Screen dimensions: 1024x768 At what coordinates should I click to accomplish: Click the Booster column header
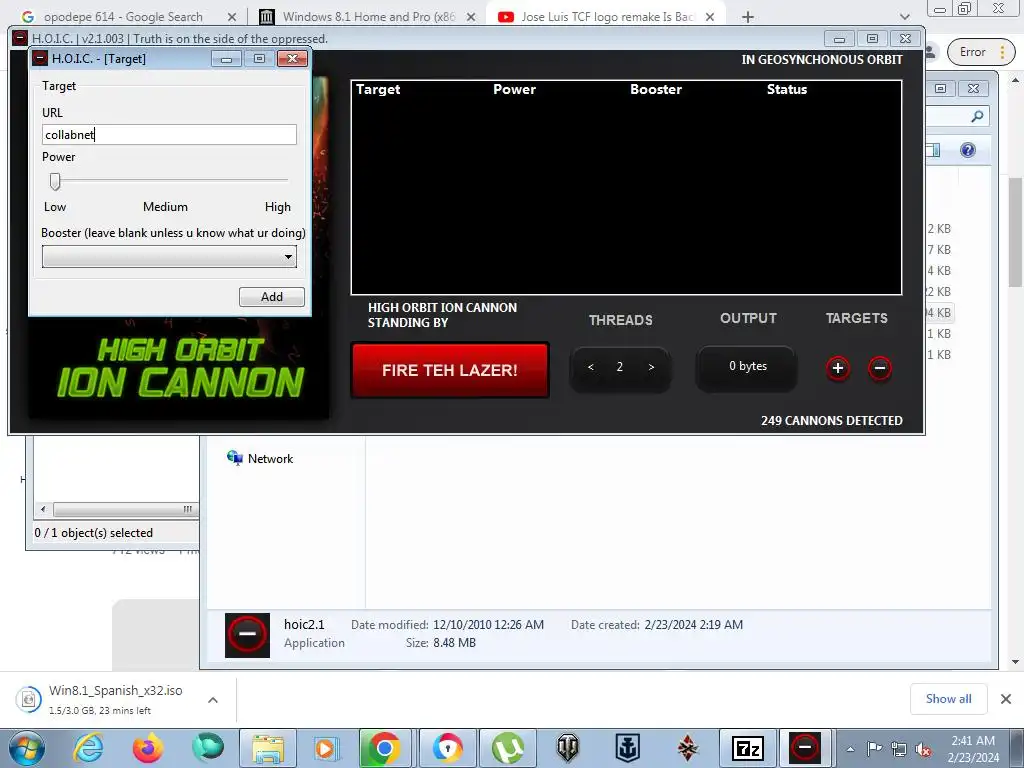point(656,89)
